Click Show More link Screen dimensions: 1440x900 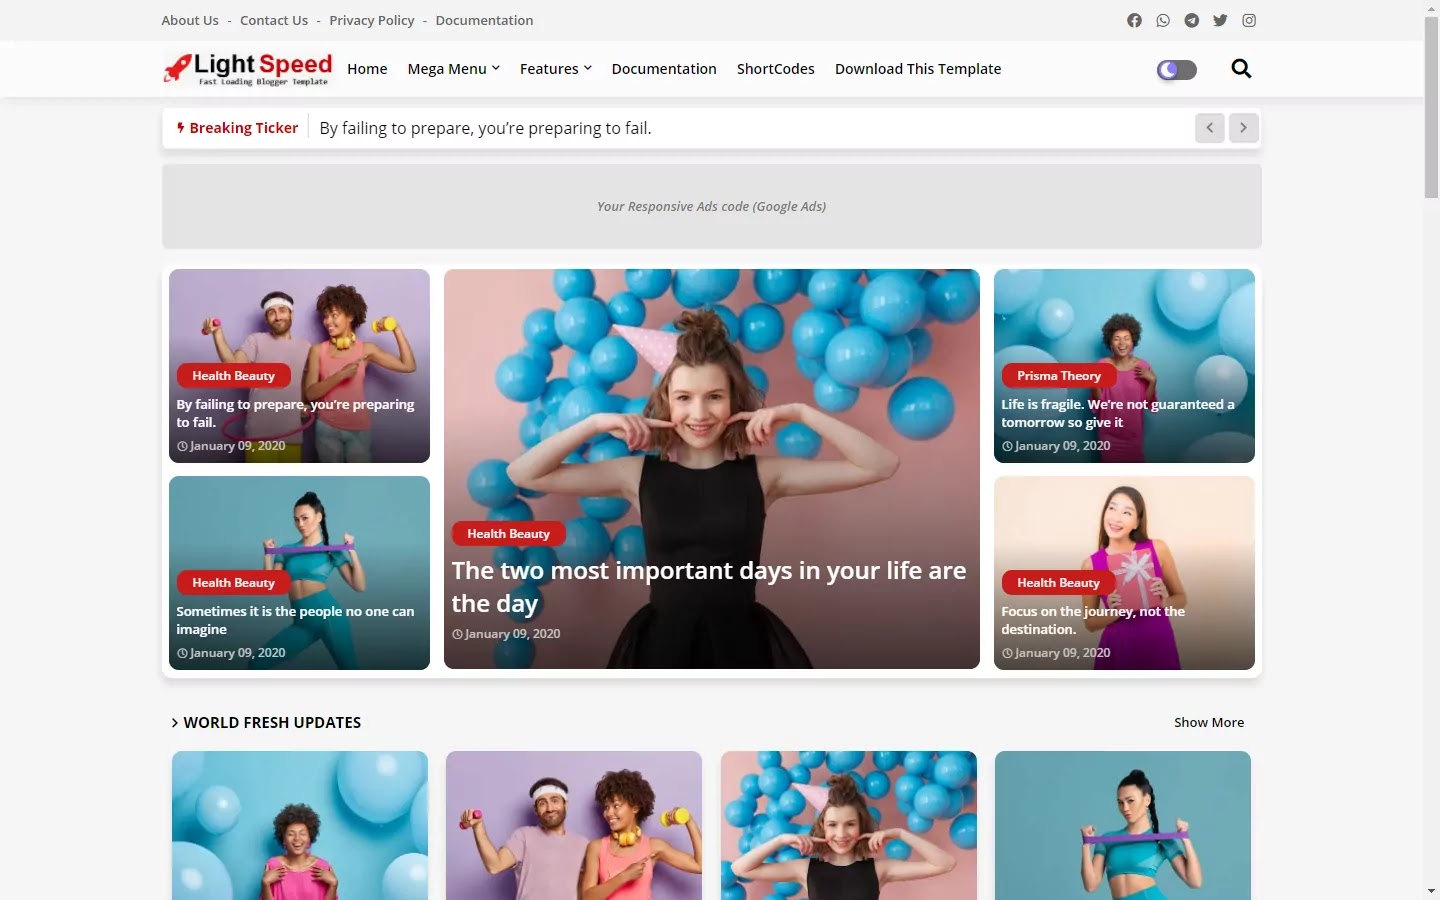click(1209, 722)
